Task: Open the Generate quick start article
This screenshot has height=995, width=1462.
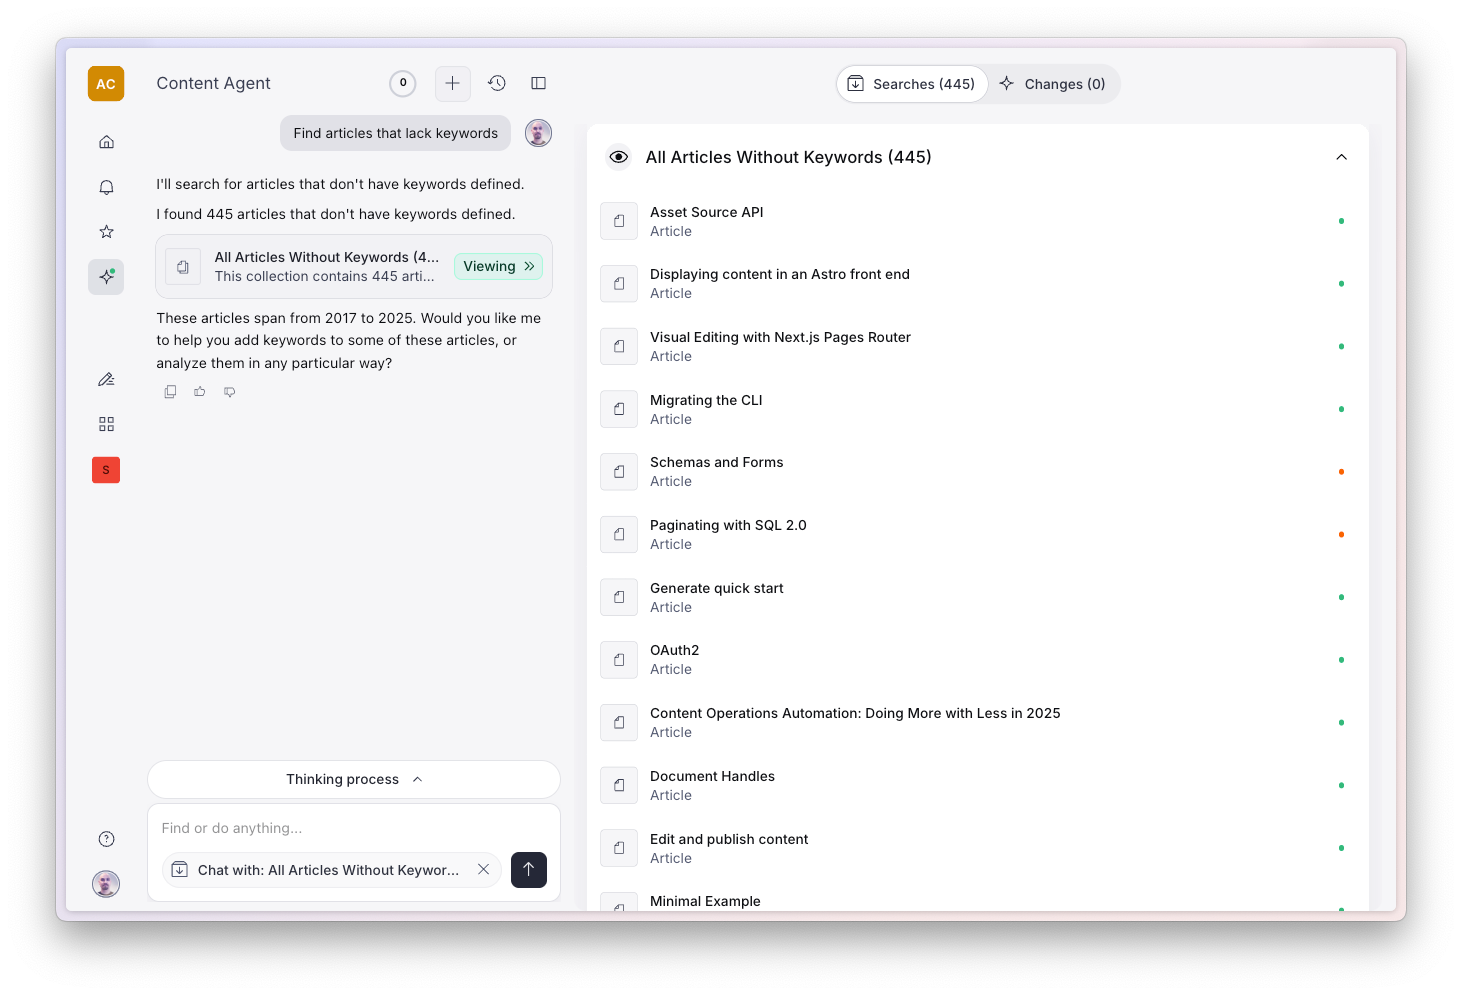Action: (x=978, y=597)
